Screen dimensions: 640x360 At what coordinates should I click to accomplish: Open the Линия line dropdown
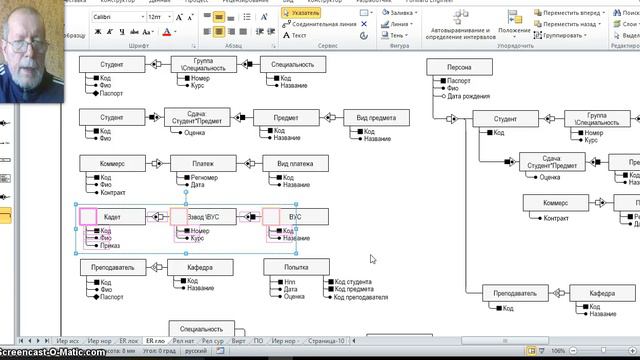397,24
